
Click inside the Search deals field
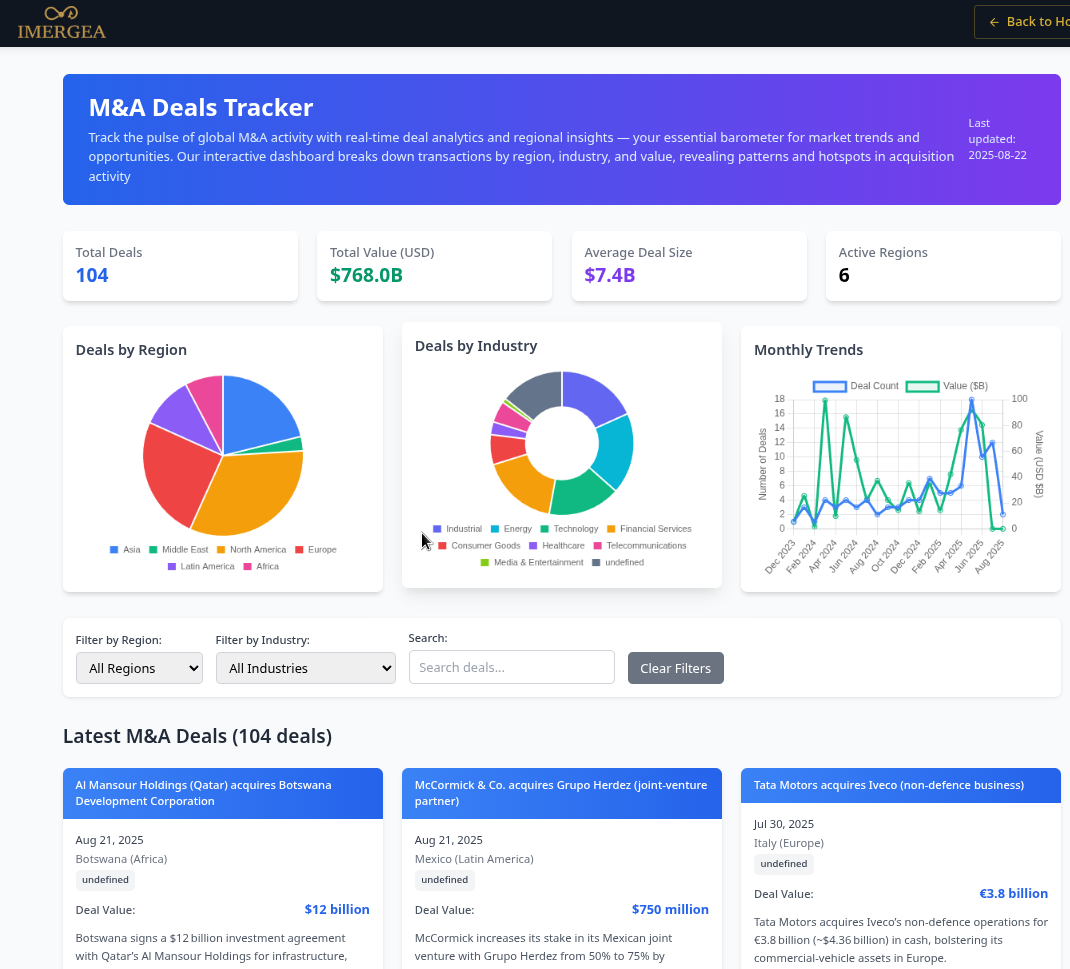tap(512, 667)
